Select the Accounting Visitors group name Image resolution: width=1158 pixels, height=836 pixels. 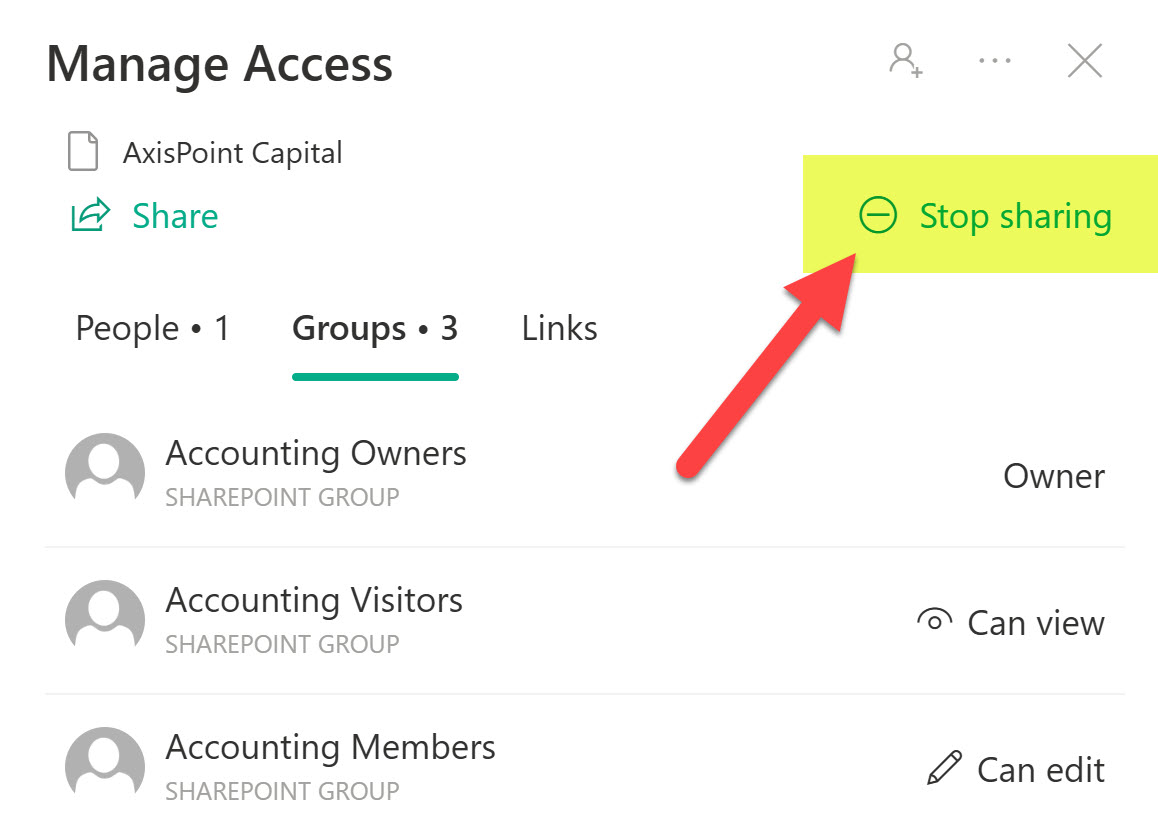314,601
